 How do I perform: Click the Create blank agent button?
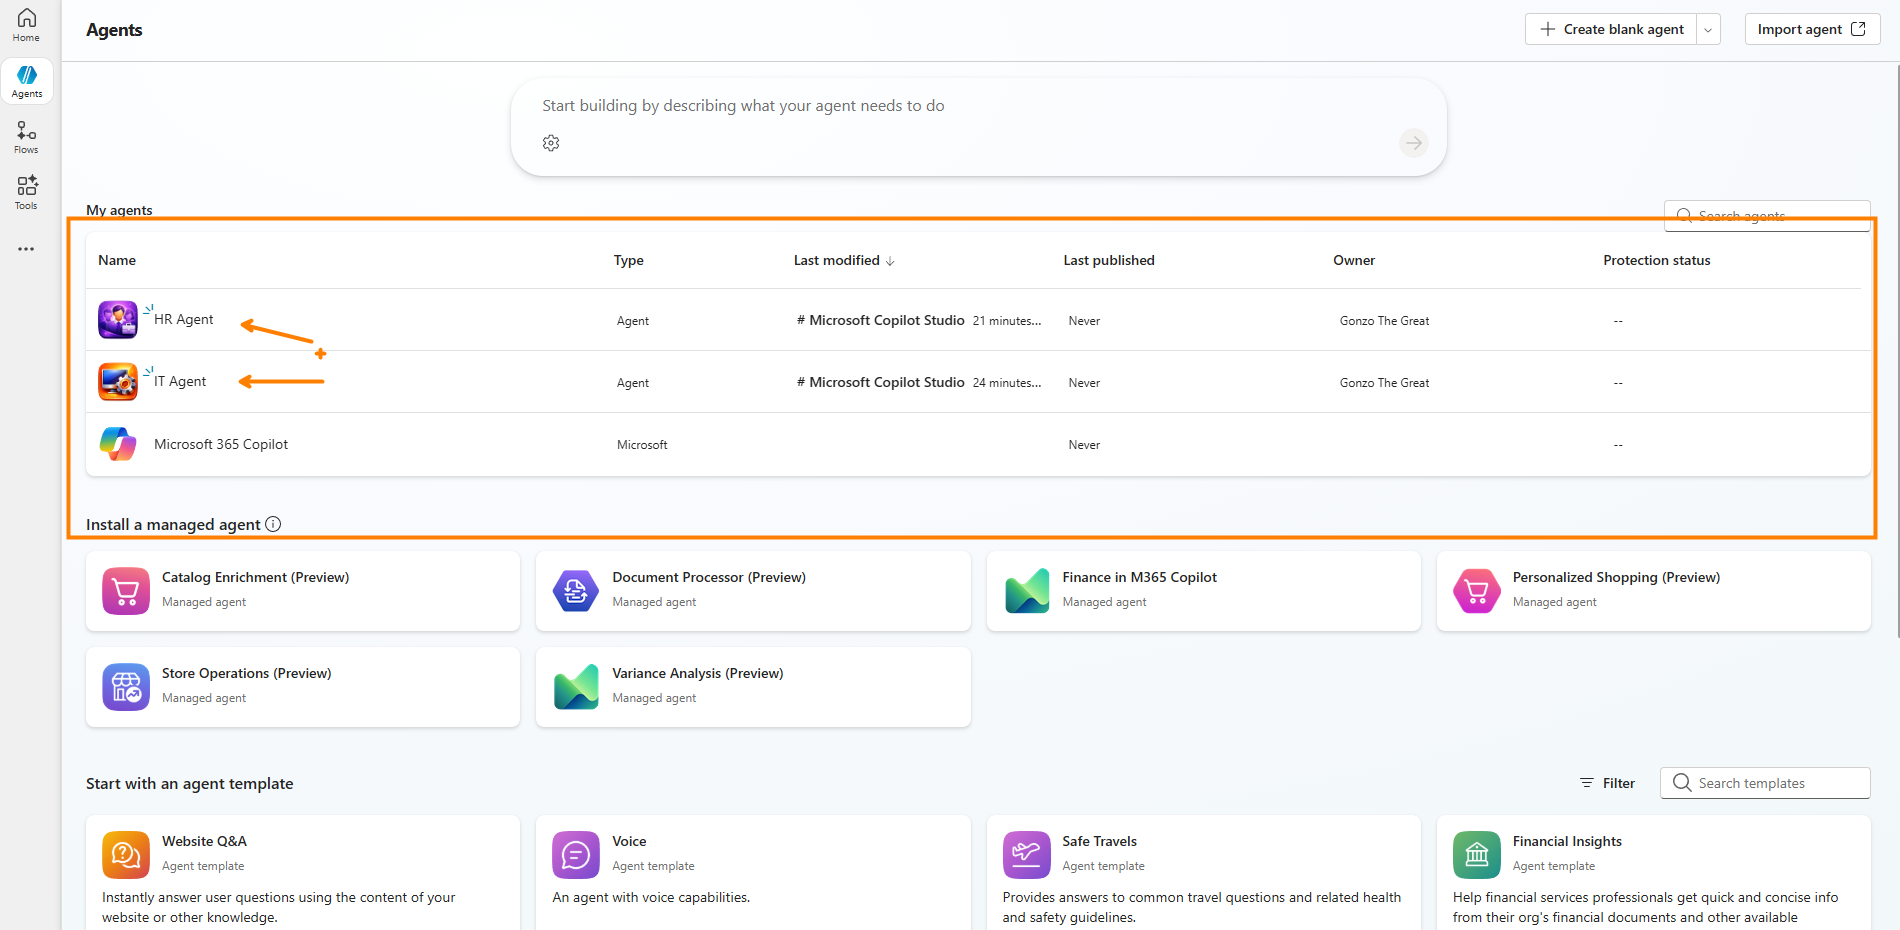pos(1611,30)
